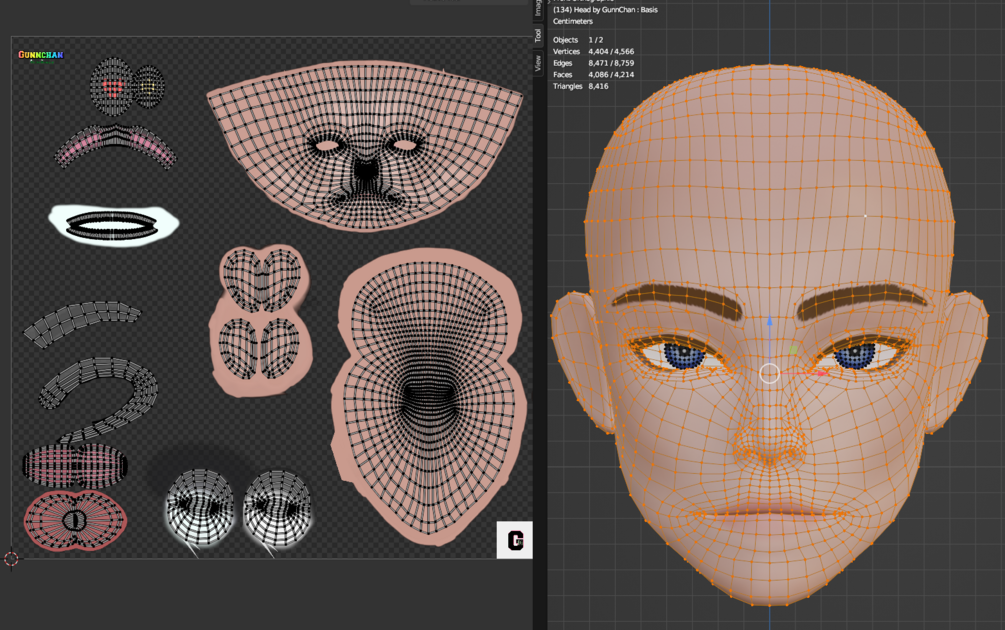Click the "Triangles" statistics label
The image size is (1005, 630).
tap(568, 86)
